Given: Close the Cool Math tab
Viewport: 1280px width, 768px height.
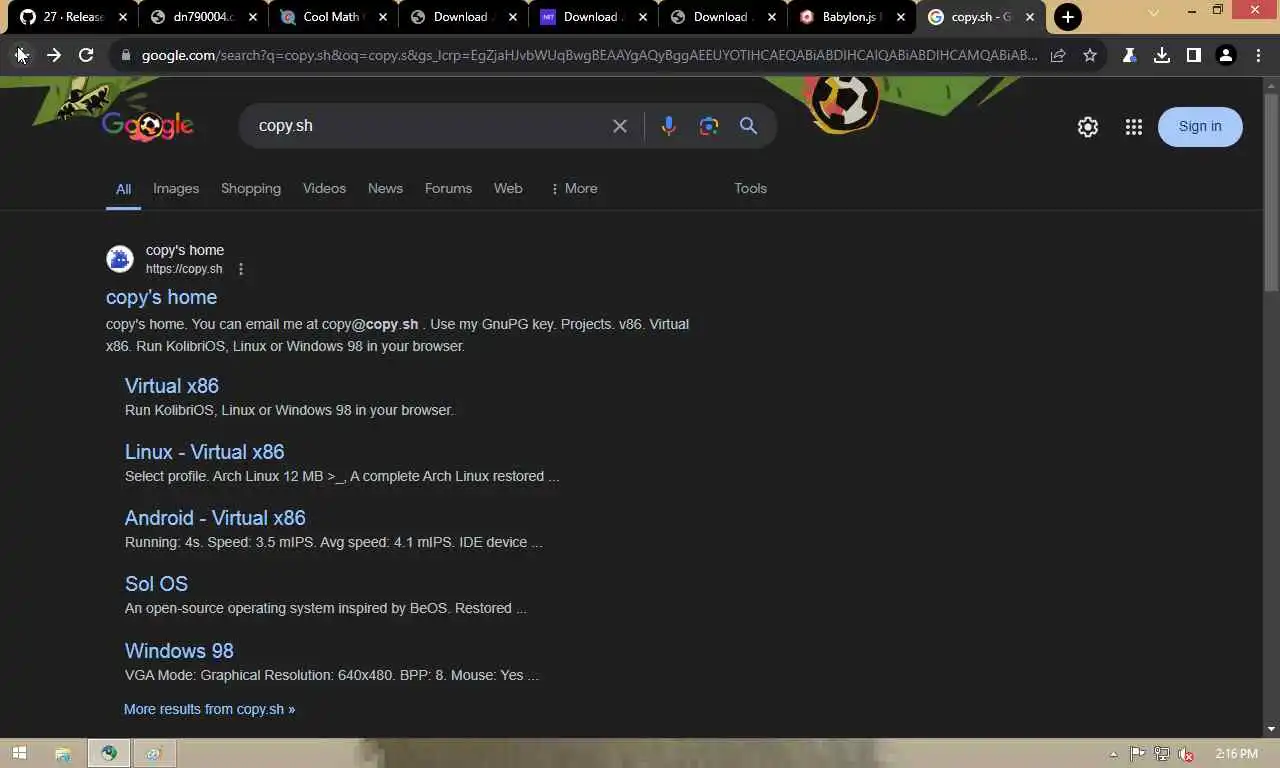Looking at the screenshot, I should point(381,17).
